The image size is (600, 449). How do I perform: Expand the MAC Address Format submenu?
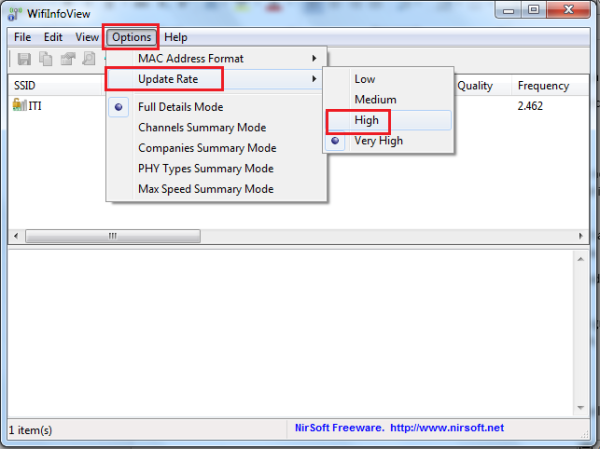coord(217,58)
